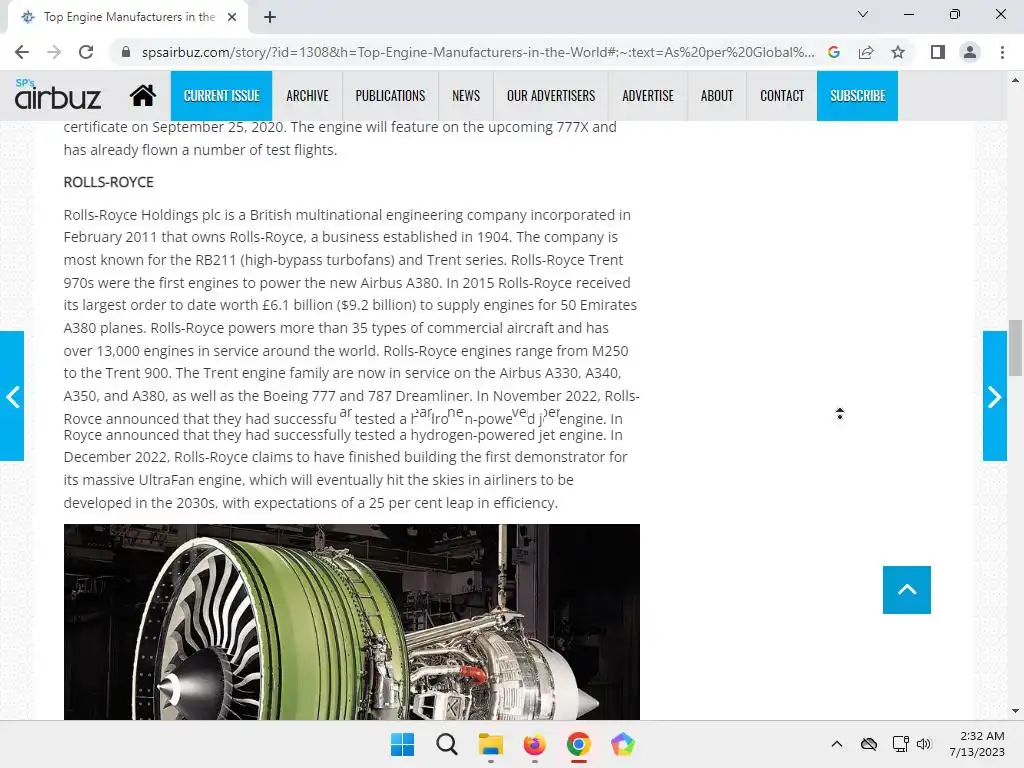Show hidden system tray icons
Image resolution: width=1024 pixels, height=768 pixels.
(x=837, y=744)
